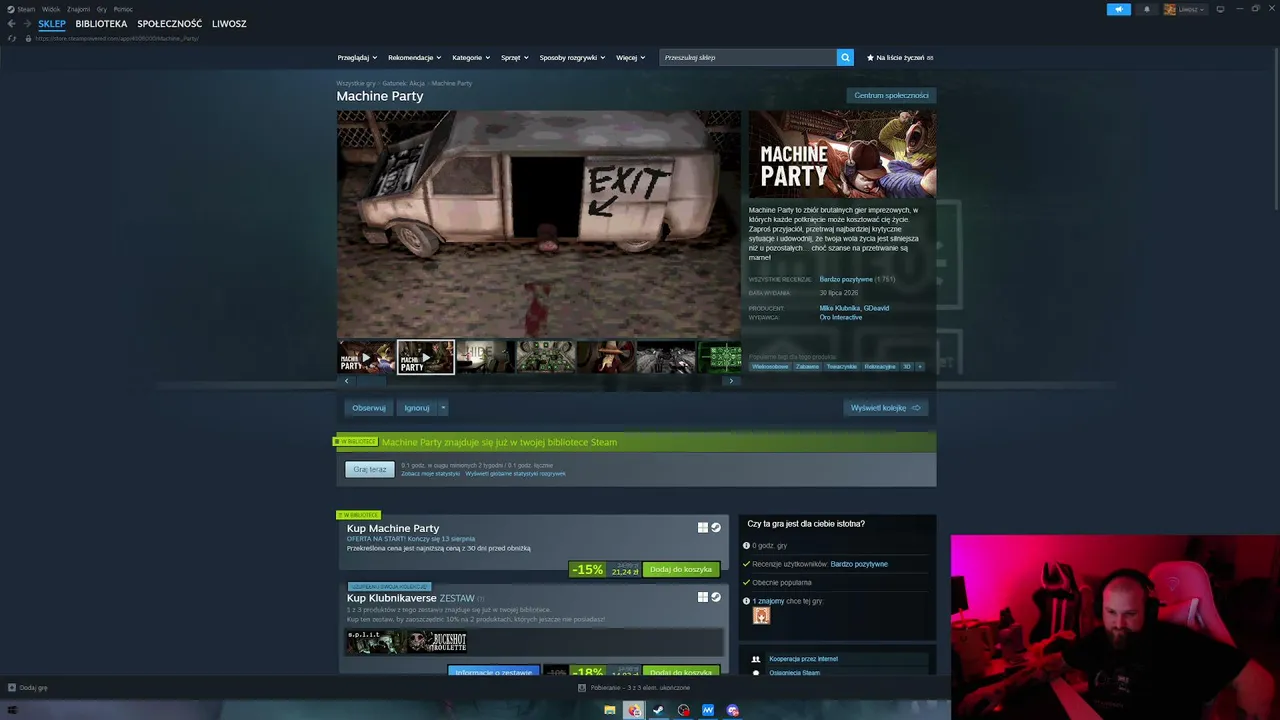This screenshot has width=1280, height=720.
Task: Click the media strip left arrow
Action: 346,381
